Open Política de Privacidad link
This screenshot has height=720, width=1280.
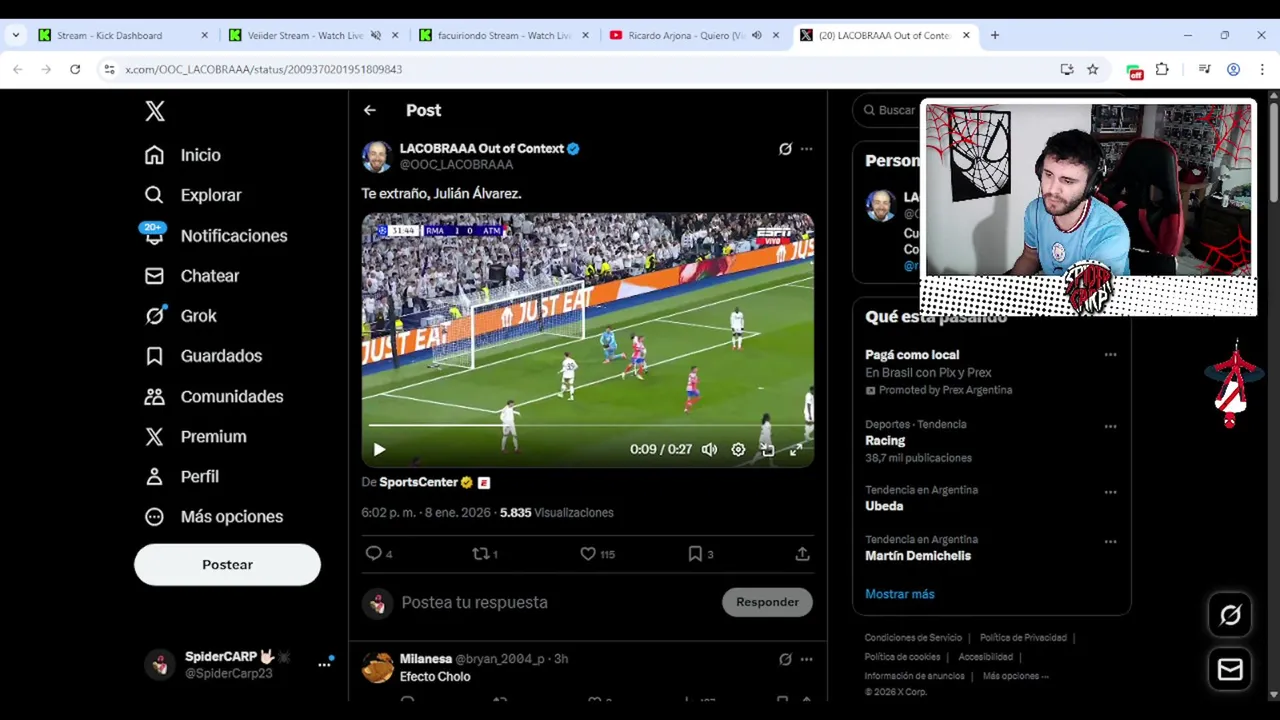1023,638
